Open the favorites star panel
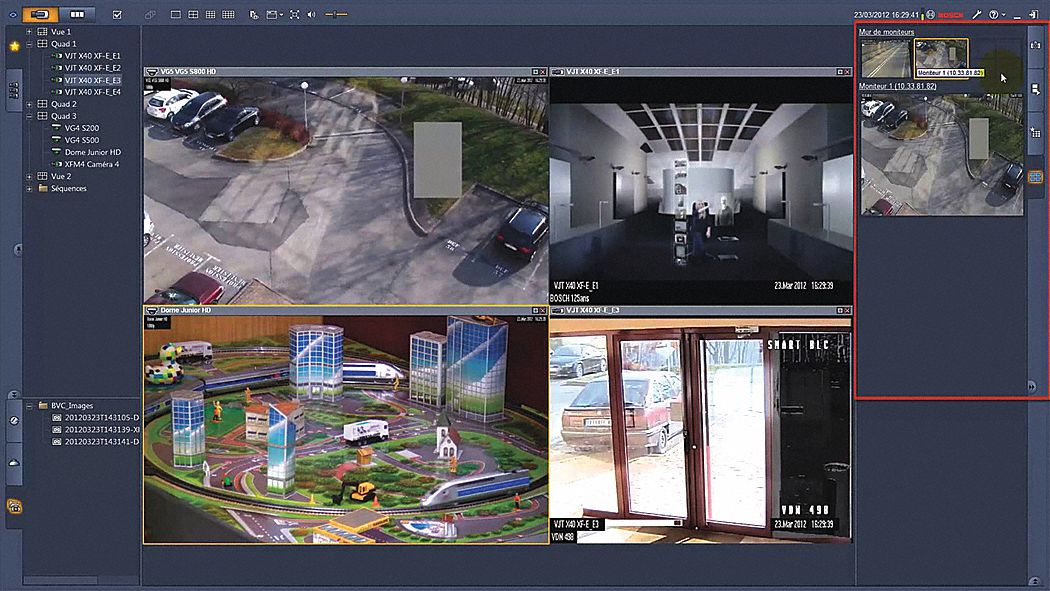The height and width of the screenshot is (591, 1050). point(14,45)
